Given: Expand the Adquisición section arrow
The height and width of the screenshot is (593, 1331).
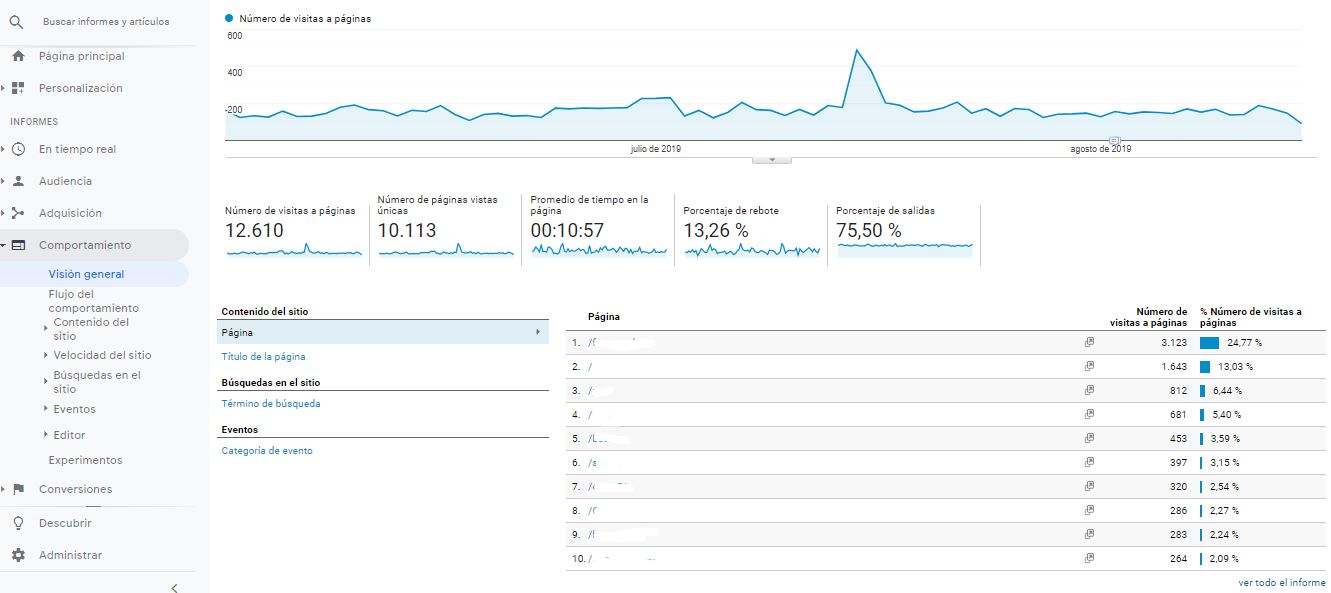Looking at the screenshot, I should (4, 213).
